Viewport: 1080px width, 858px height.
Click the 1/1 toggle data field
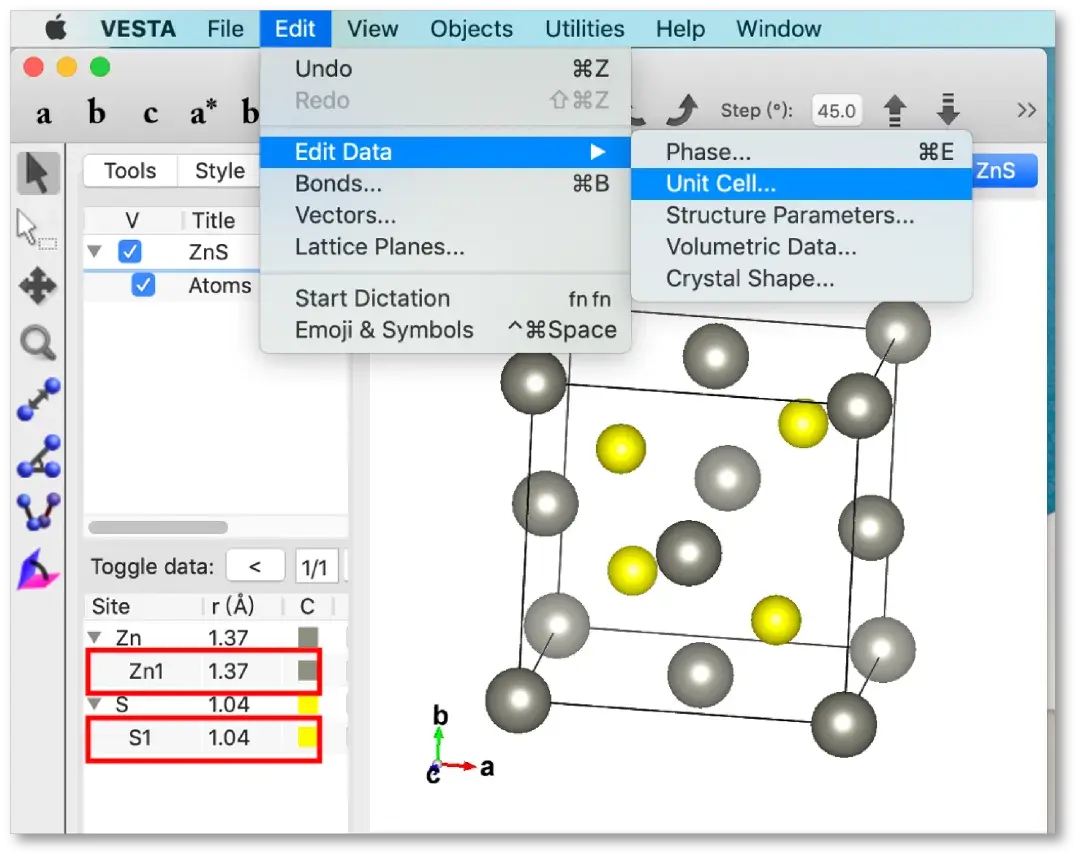pyautogui.click(x=316, y=567)
